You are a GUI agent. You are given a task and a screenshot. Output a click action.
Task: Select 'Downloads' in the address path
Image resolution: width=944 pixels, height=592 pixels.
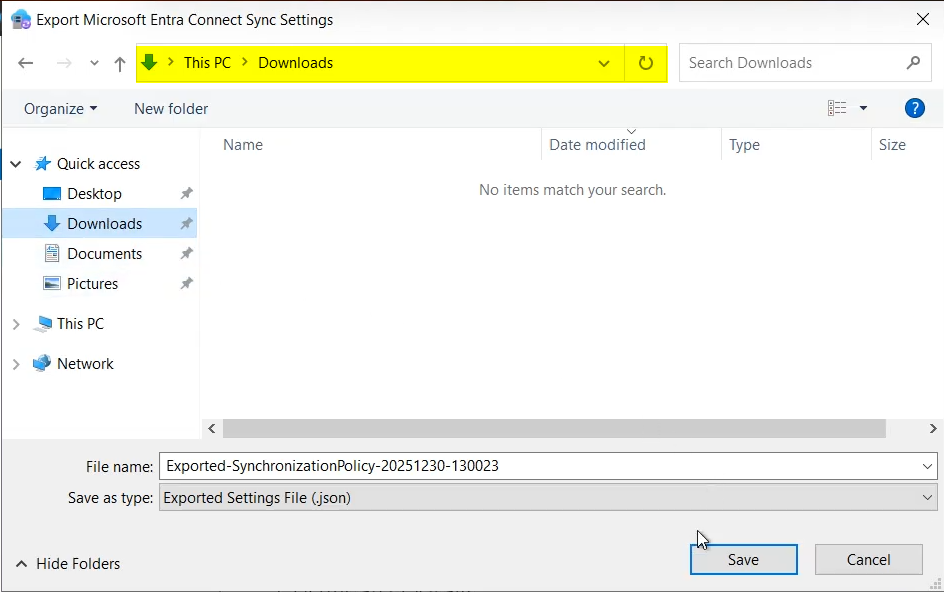(x=295, y=63)
